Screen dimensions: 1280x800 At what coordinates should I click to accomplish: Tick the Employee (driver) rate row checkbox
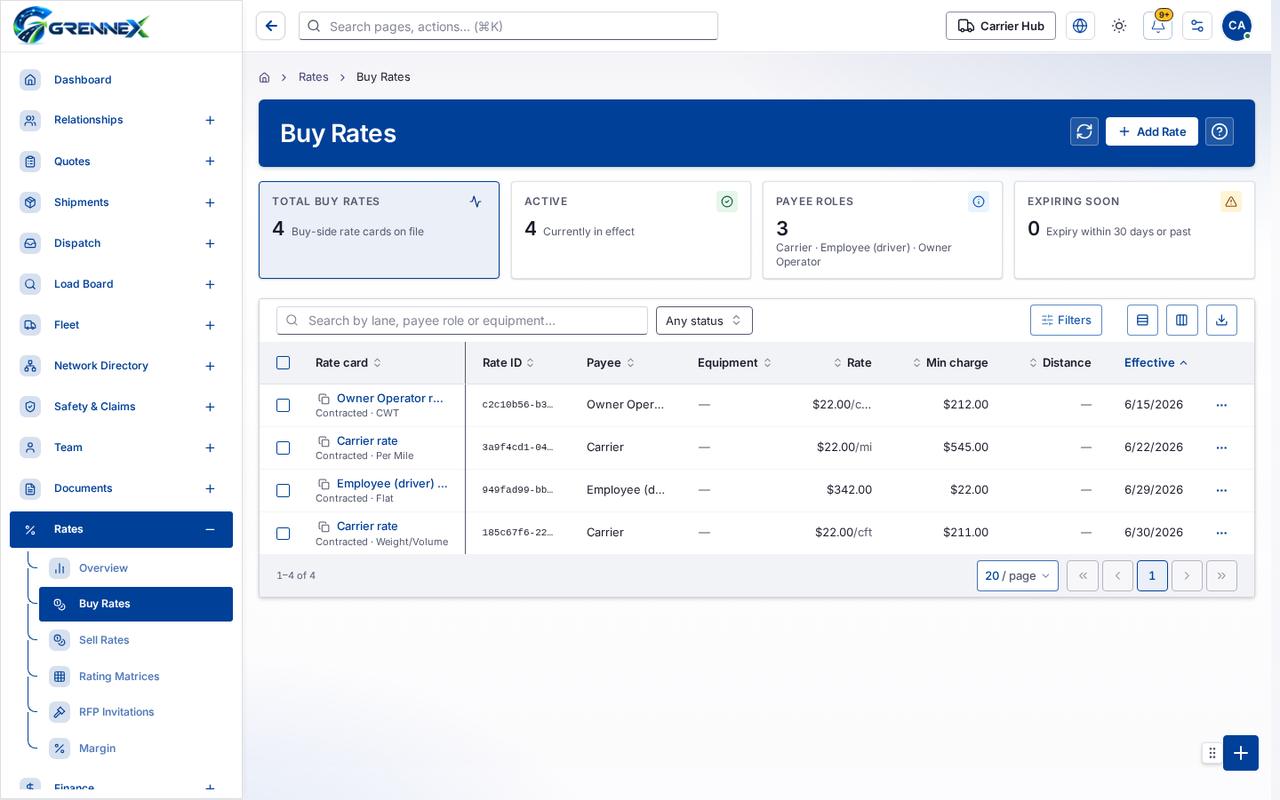pyautogui.click(x=283, y=490)
